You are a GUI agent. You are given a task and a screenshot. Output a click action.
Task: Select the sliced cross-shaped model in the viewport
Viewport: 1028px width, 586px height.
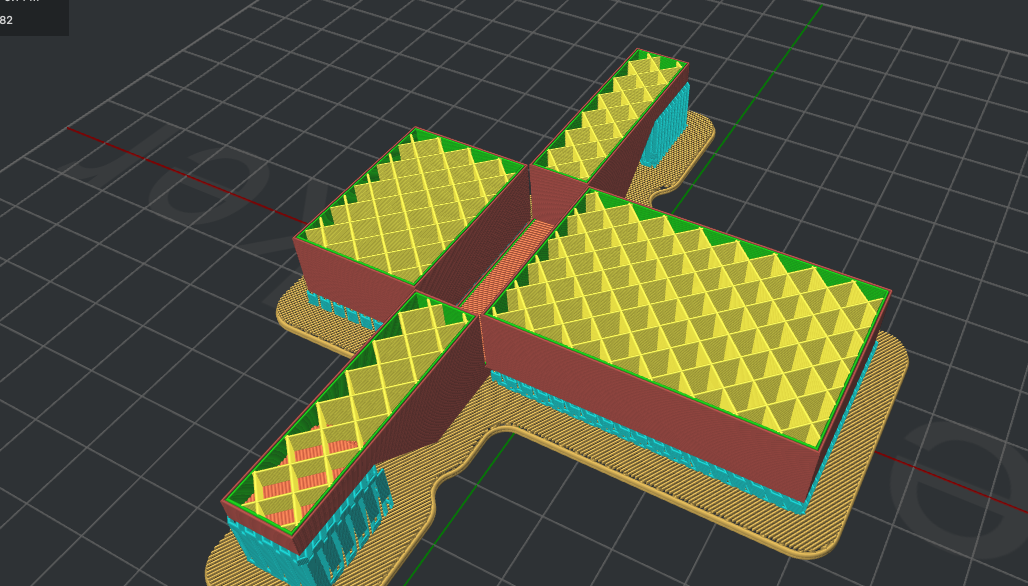(557, 315)
